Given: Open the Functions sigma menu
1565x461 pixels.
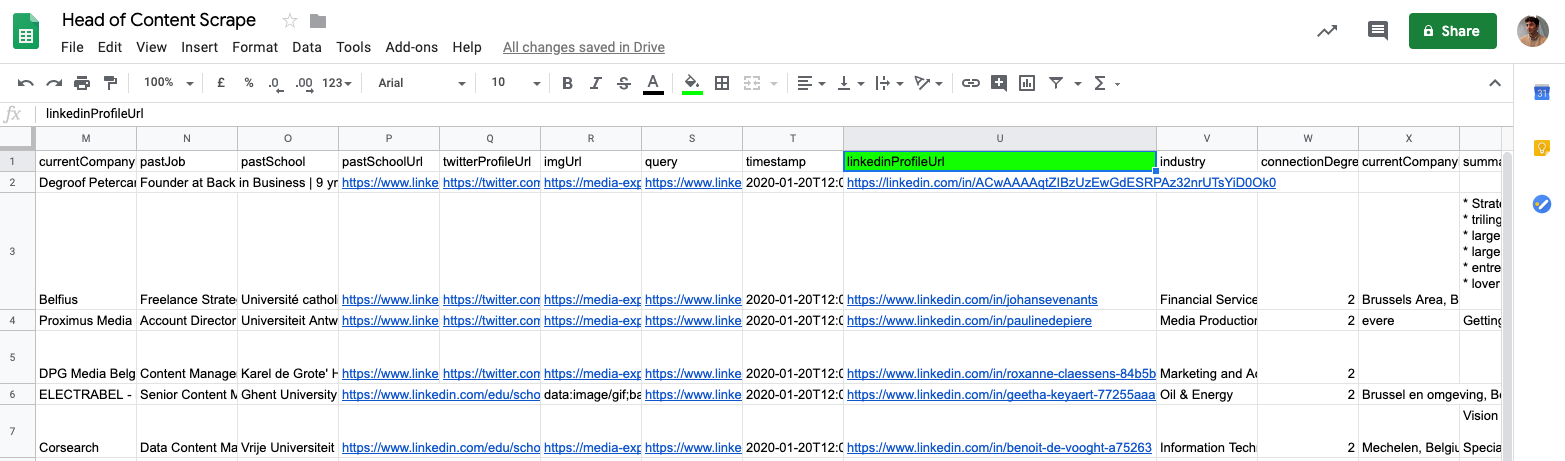Looking at the screenshot, I should click(x=1106, y=83).
